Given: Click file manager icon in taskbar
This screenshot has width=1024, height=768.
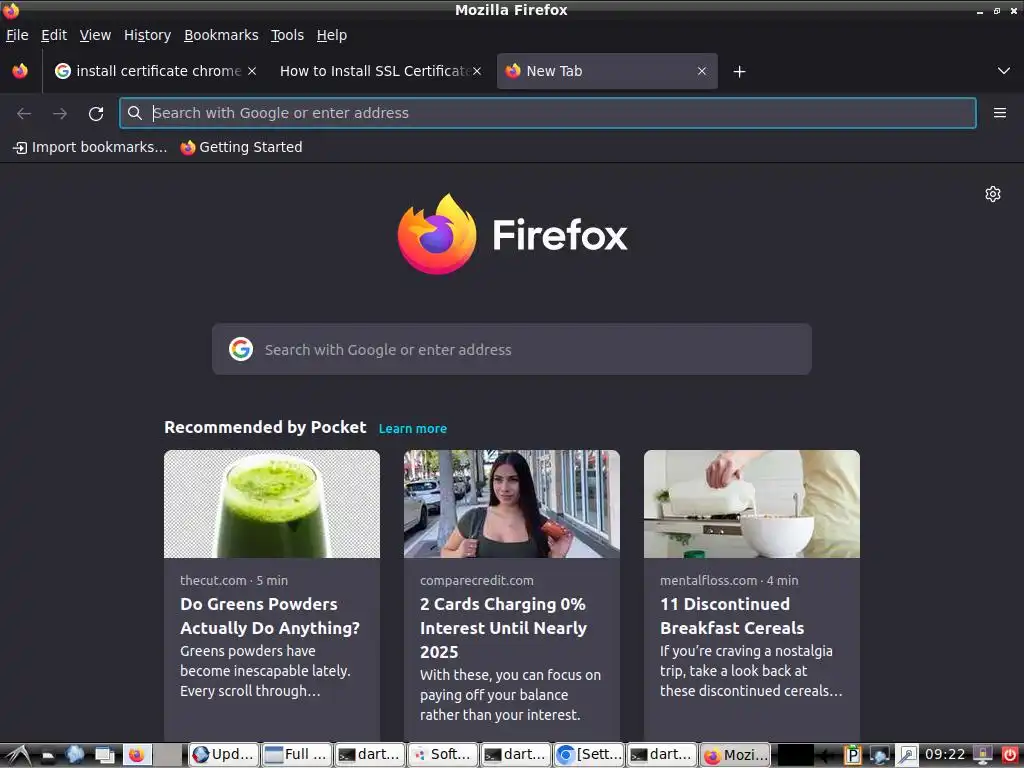Looking at the screenshot, I should coord(48,756).
